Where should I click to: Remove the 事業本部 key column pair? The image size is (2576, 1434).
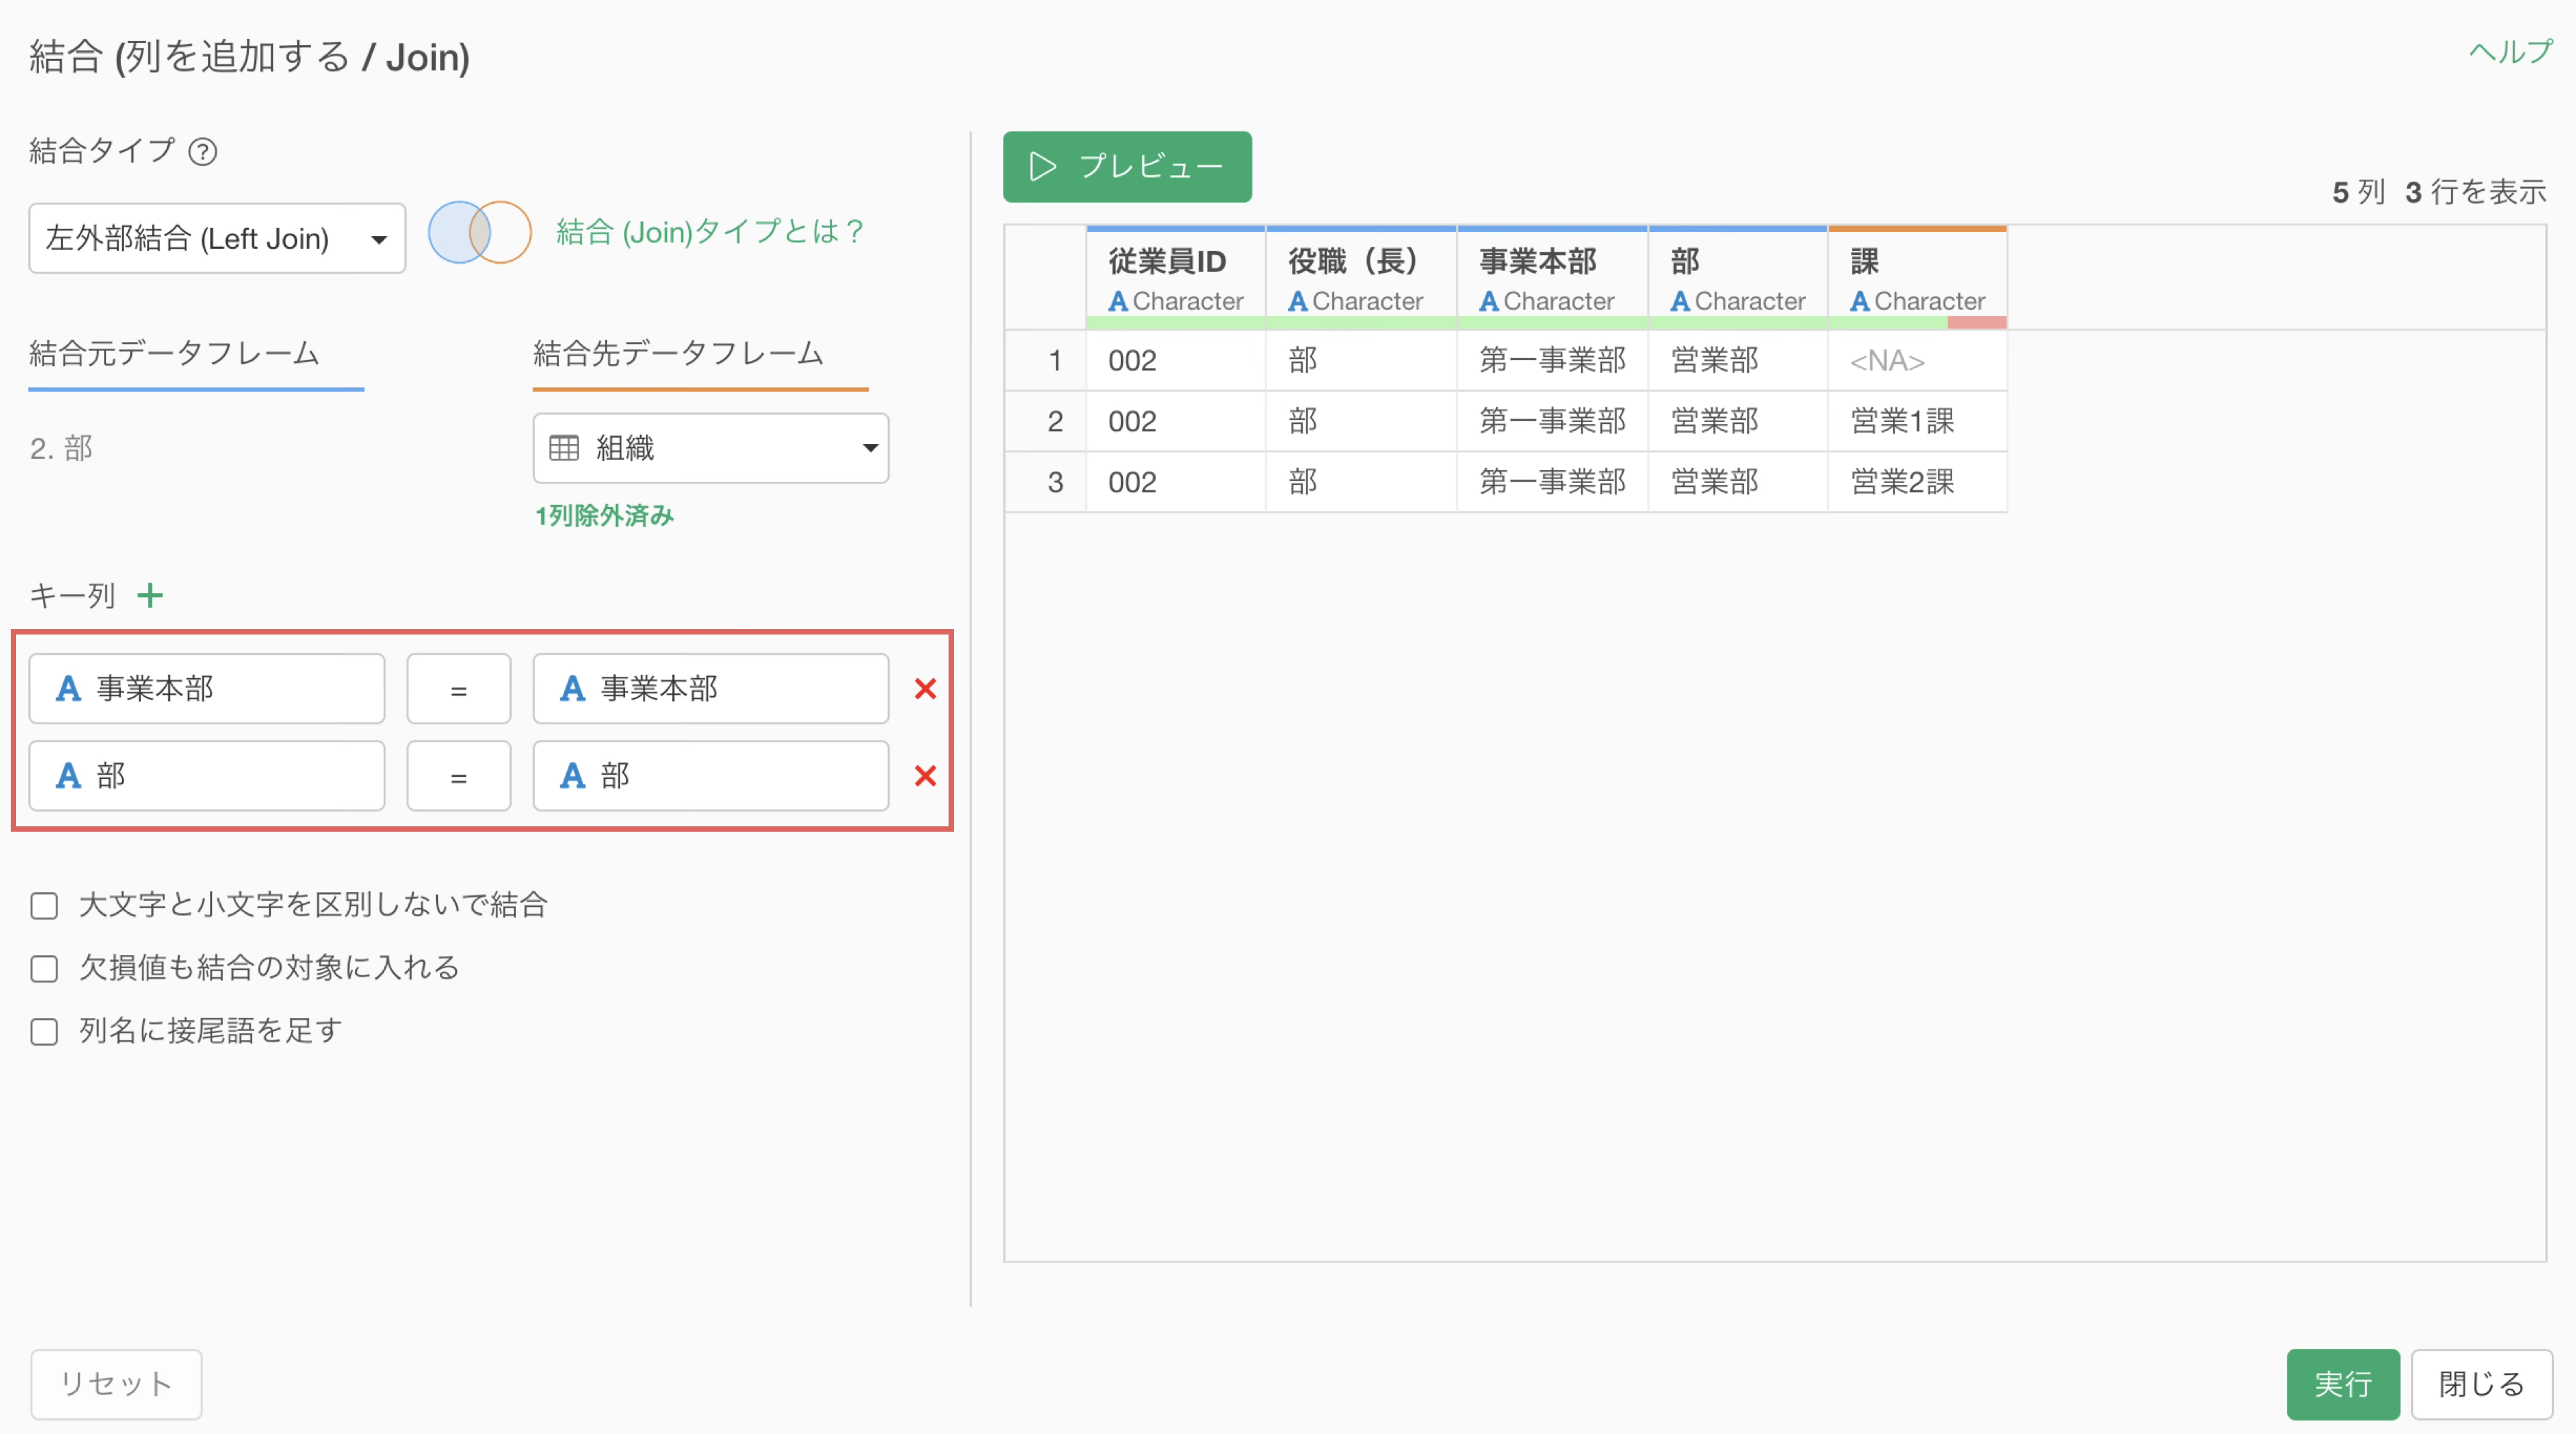(925, 689)
